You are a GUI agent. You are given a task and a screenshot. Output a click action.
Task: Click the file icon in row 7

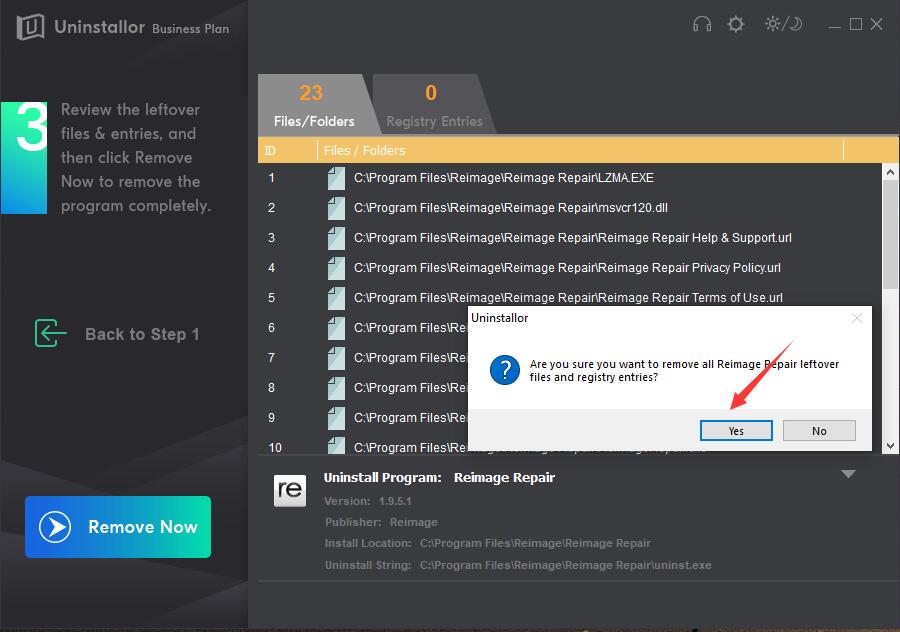[336, 358]
